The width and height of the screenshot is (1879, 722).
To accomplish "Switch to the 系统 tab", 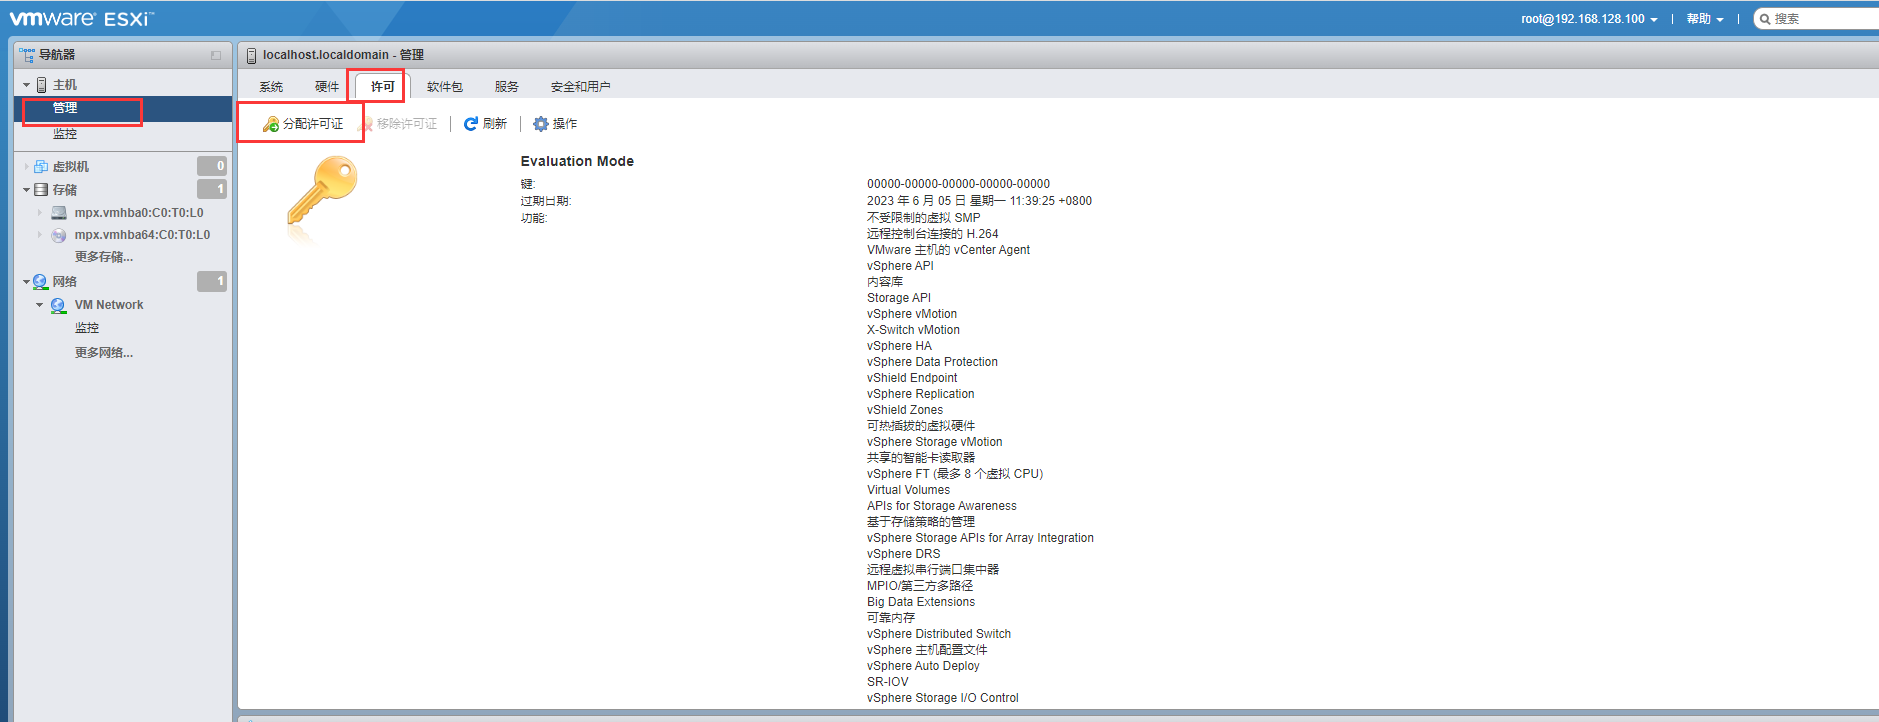I will pos(271,87).
